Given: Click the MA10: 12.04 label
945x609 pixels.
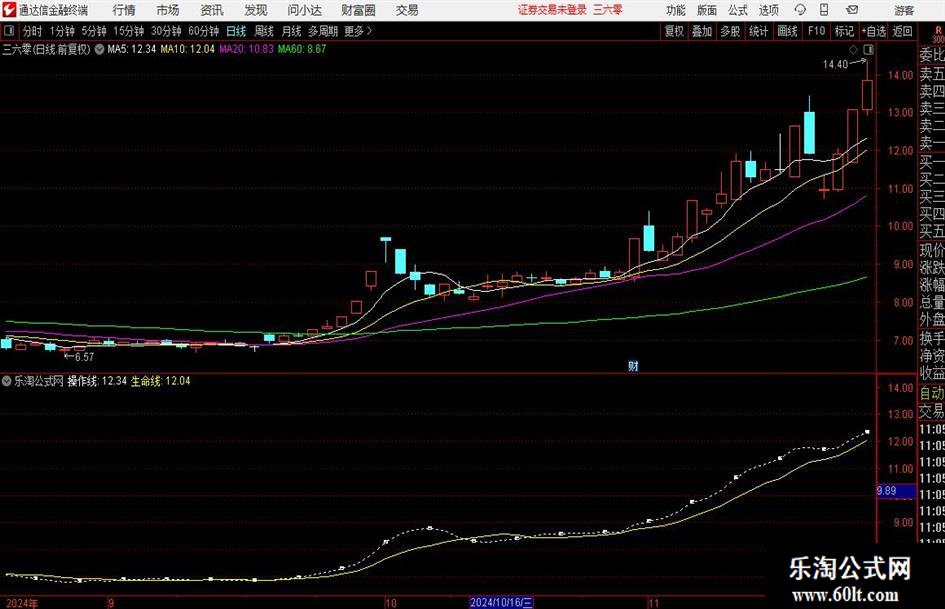Looking at the screenshot, I should [187, 49].
